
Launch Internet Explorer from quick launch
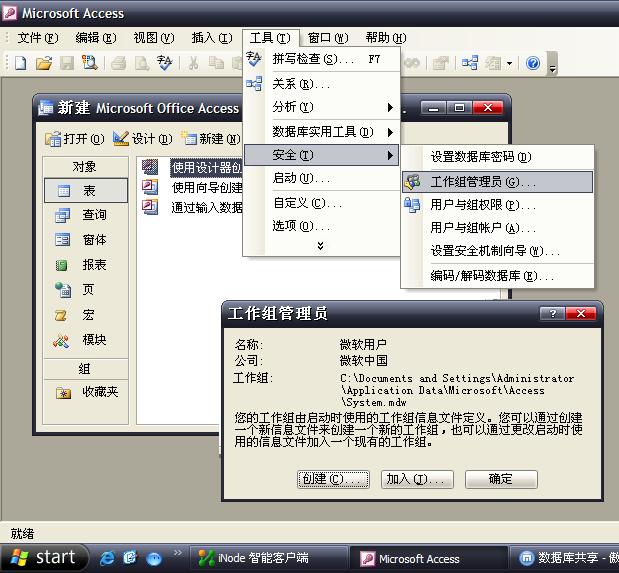107,558
